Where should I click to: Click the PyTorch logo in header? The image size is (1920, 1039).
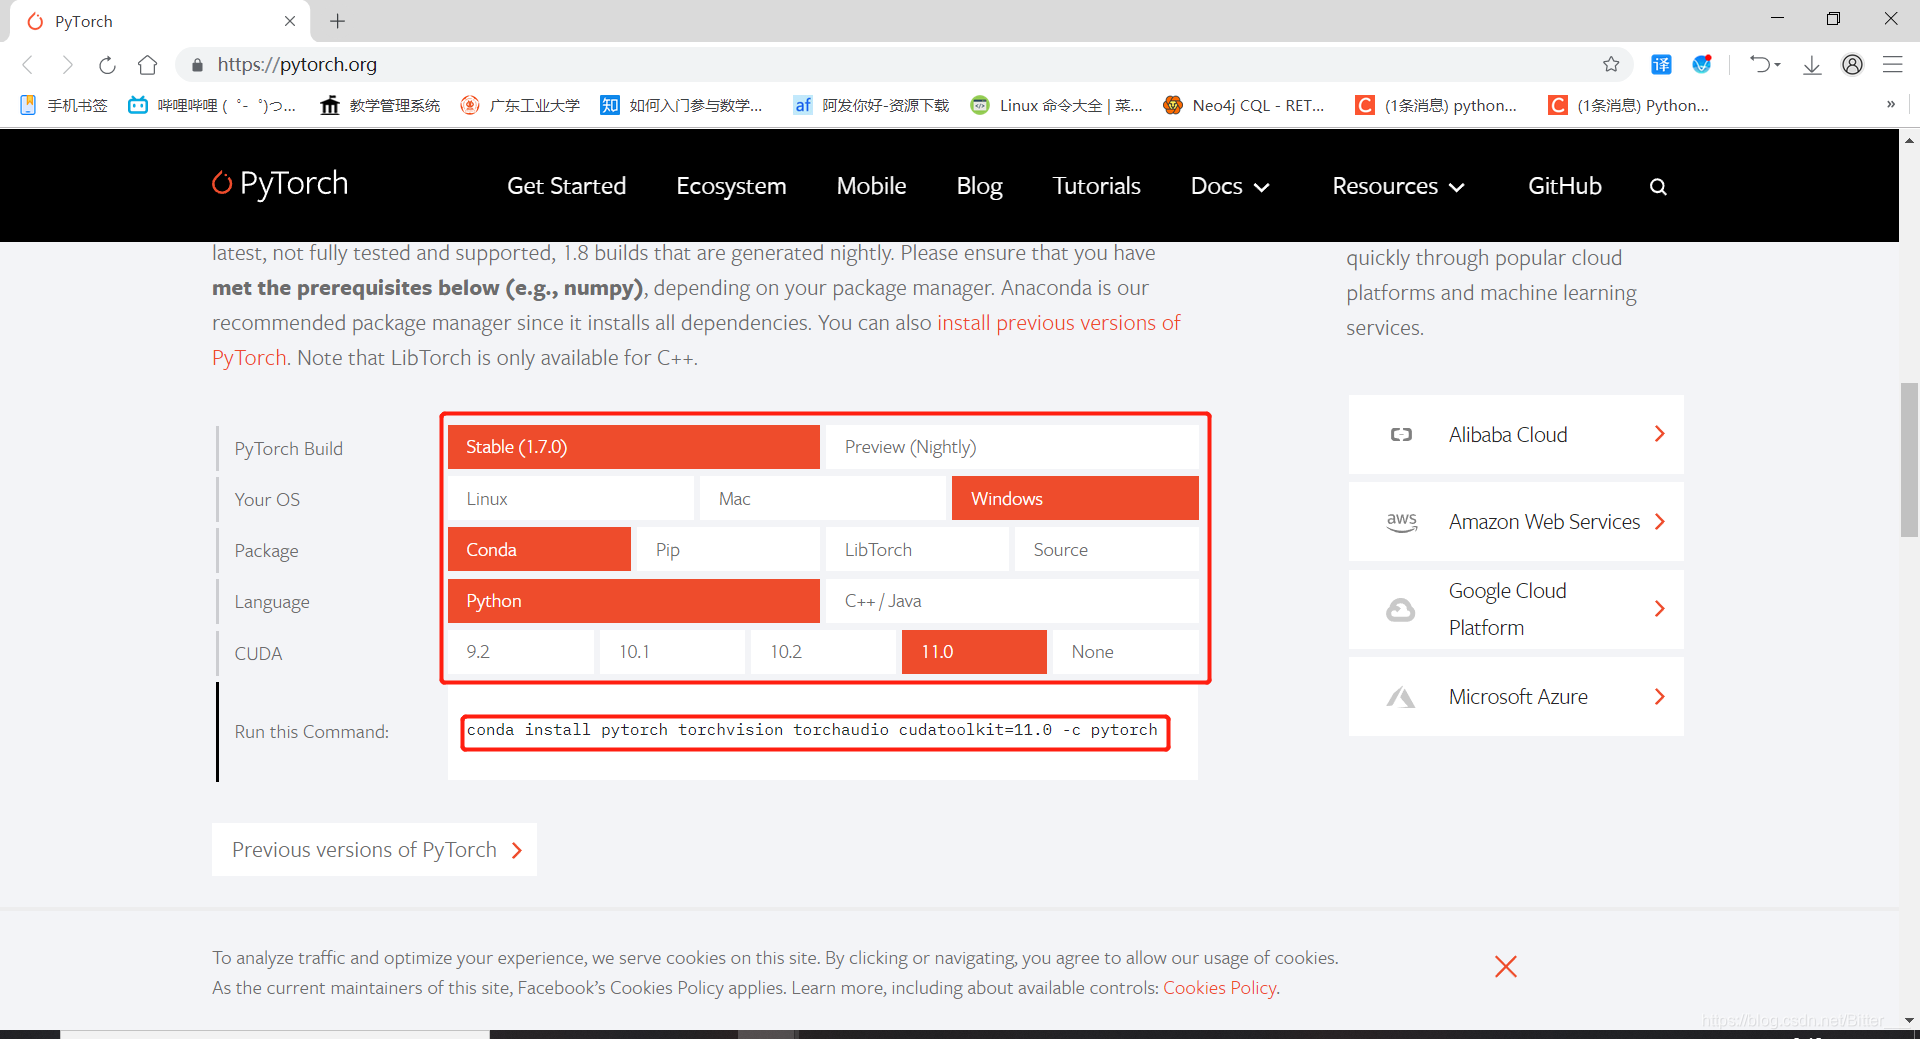[280, 184]
